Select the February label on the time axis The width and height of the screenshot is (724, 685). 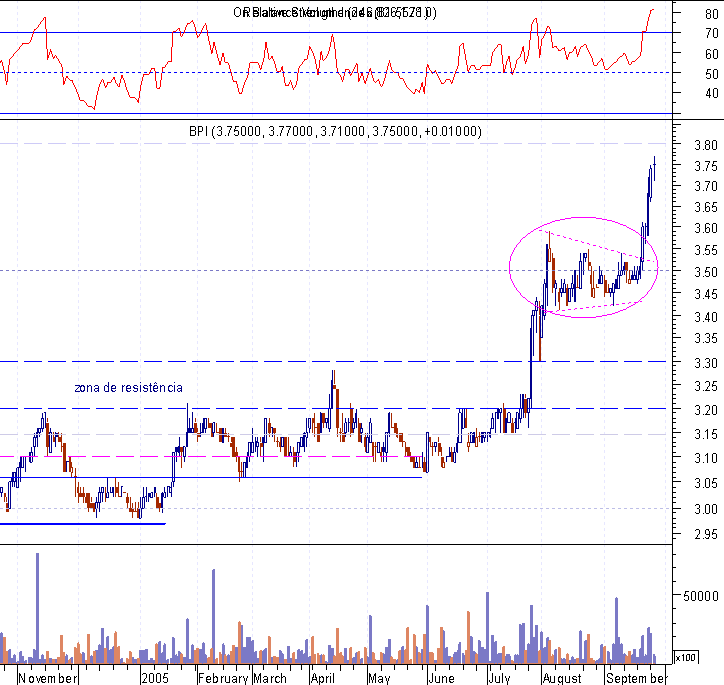pyautogui.click(x=223, y=678)
